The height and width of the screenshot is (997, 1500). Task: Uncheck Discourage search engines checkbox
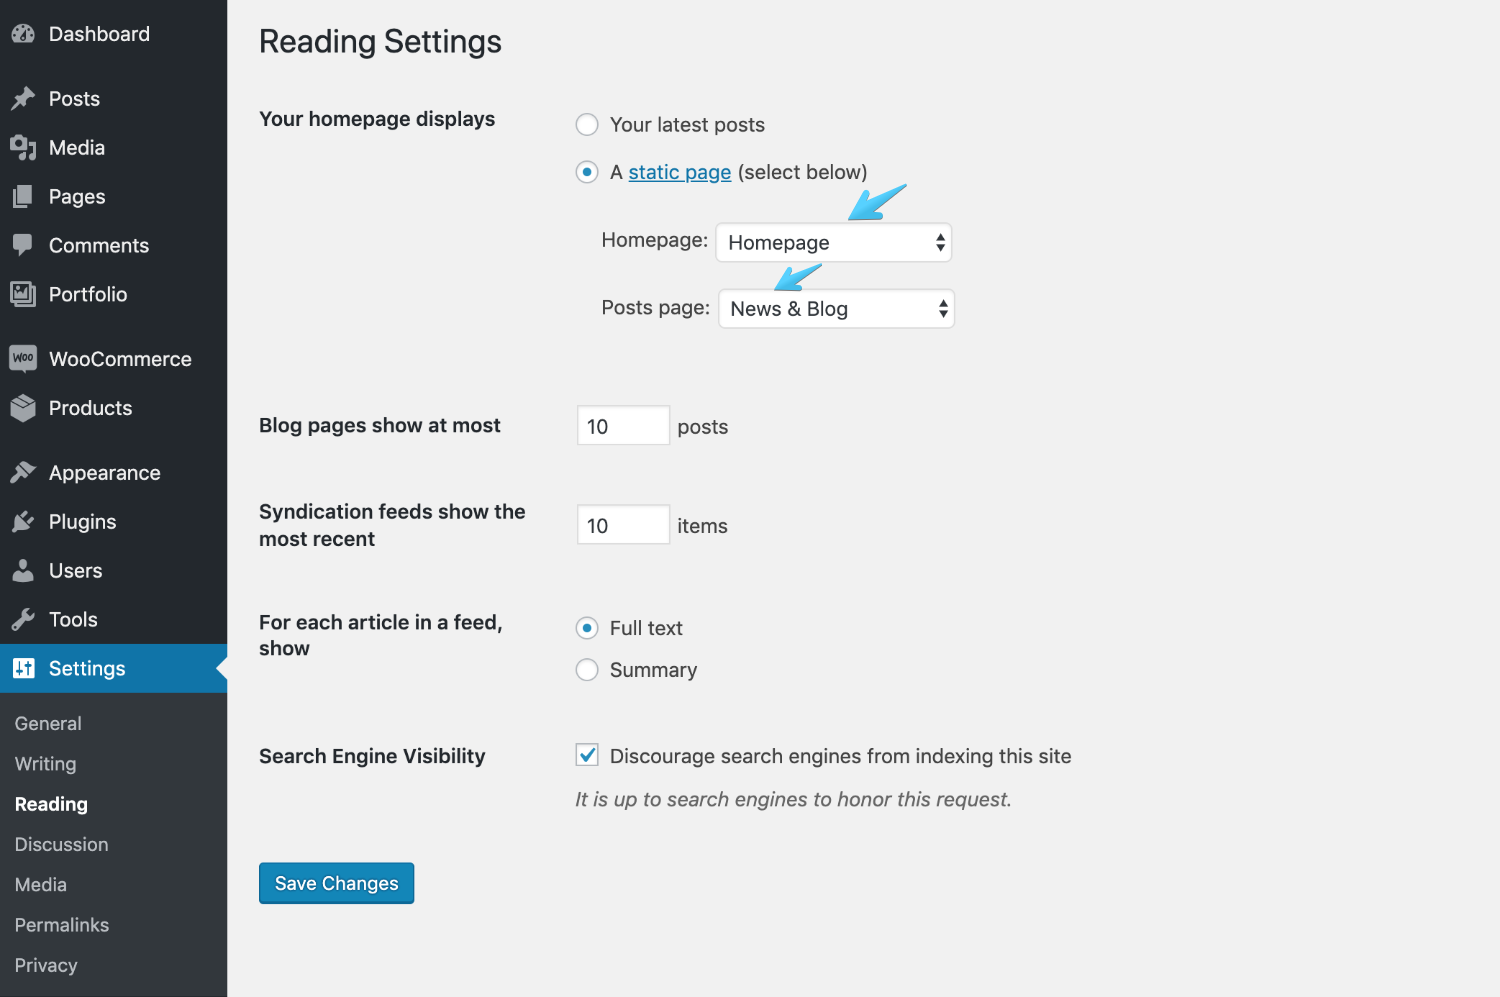[587, 755]
